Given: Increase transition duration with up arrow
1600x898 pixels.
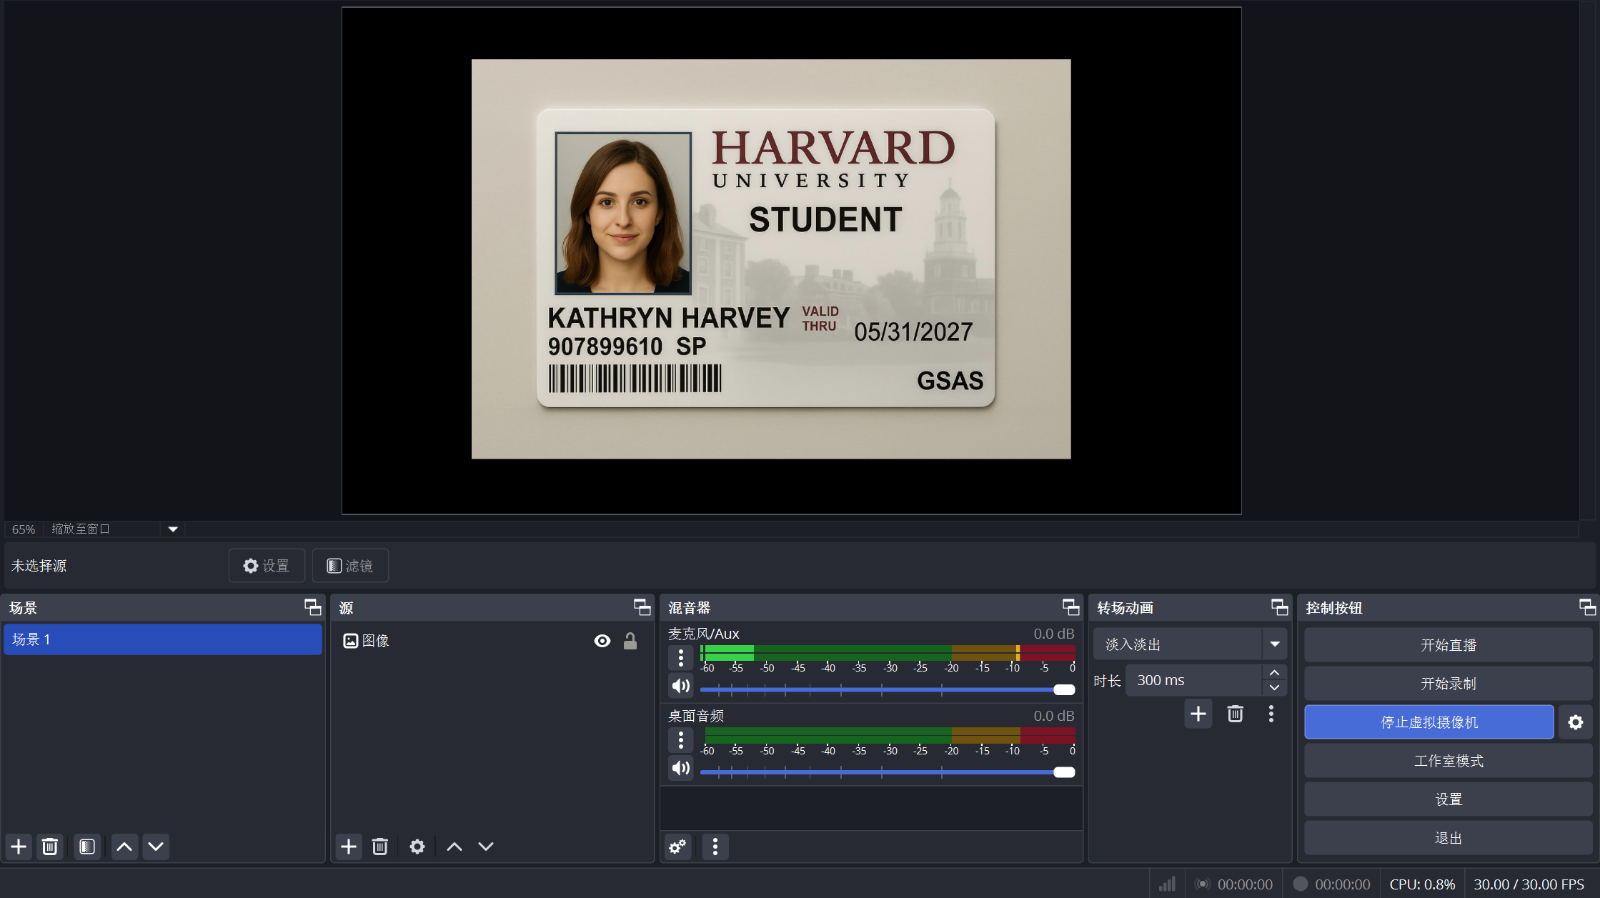Looking at the screenshot, I should [1274, 673].
